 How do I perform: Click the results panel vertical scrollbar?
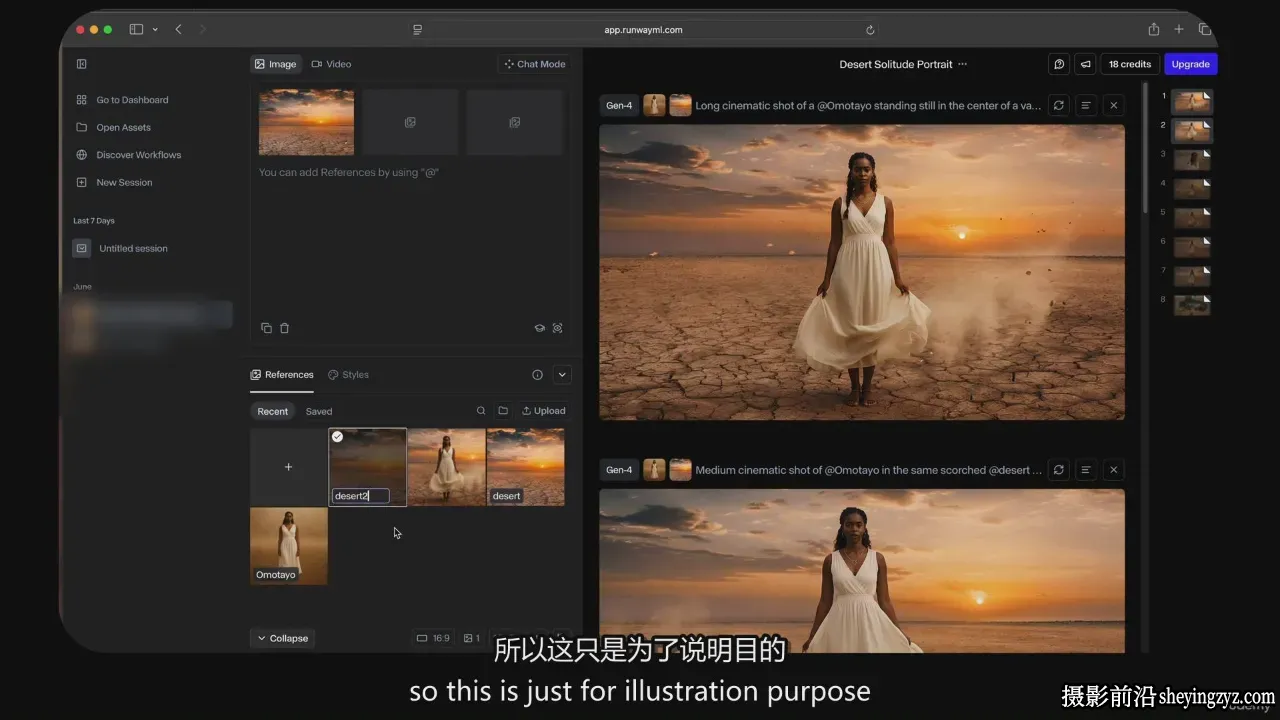1146,150
